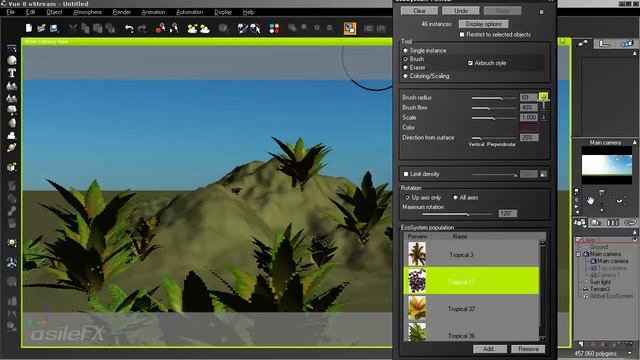
Task: Open atmosphere editor cloud icon
Action: [x=204, y=29]
